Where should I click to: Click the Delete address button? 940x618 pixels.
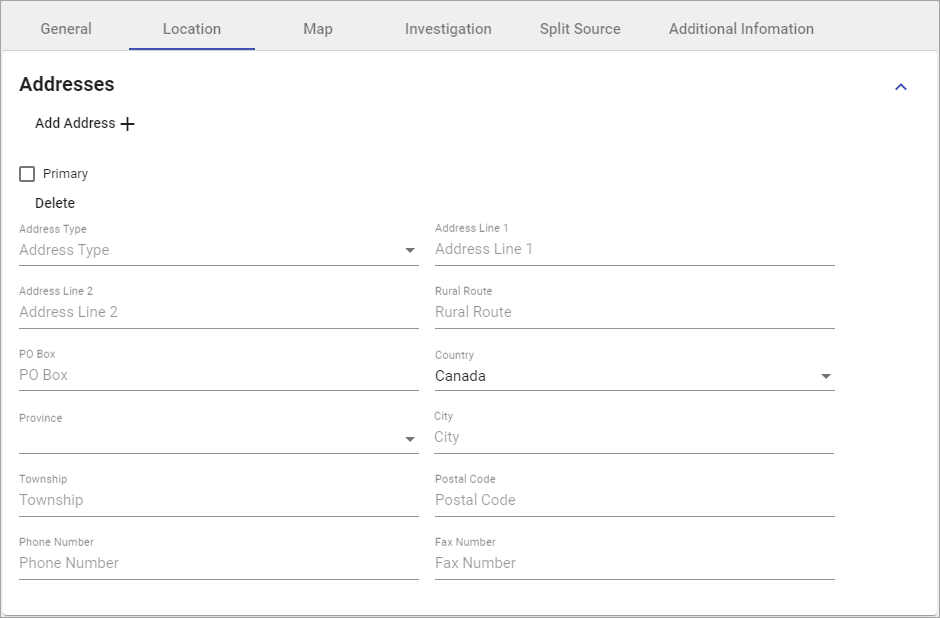(x=55, y=203)
